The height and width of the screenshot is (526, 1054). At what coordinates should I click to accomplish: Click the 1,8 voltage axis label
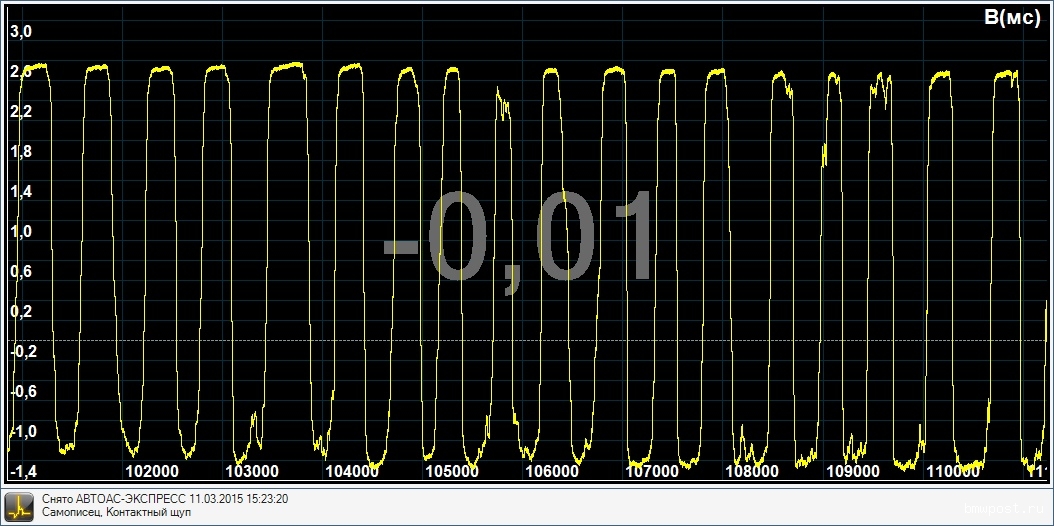click(21, 152)
